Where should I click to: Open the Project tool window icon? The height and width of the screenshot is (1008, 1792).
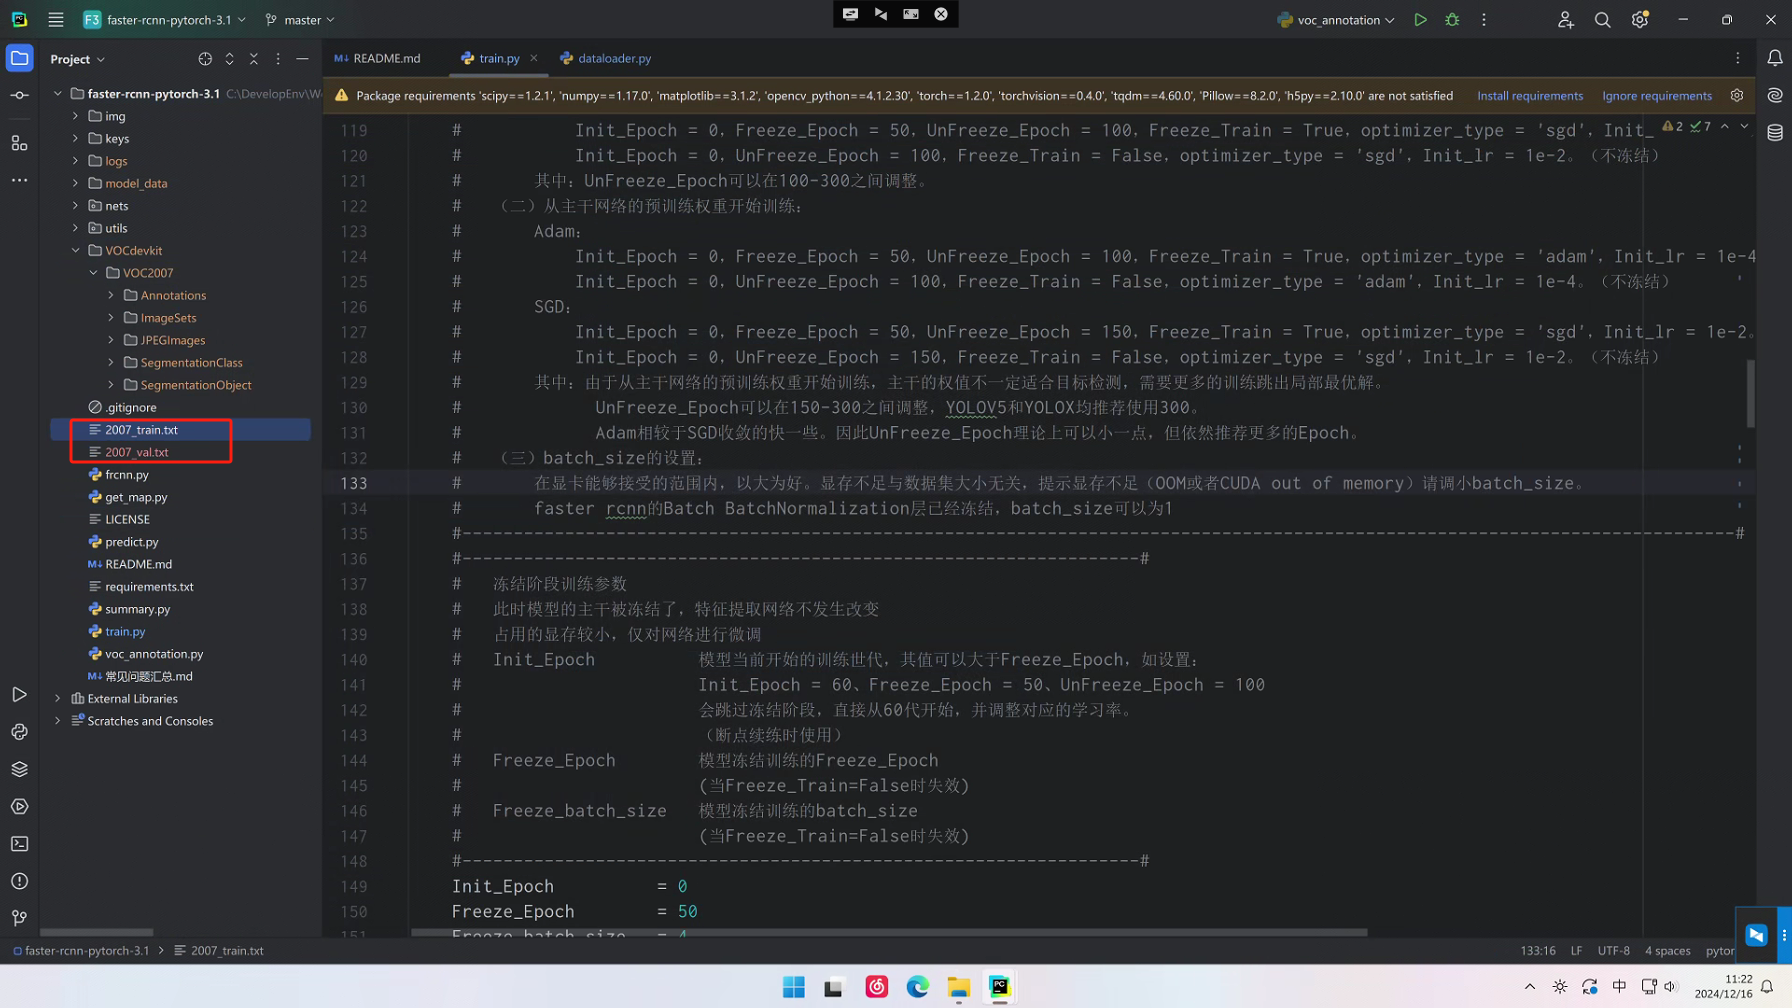pyautogui.click(x=19, y=58)
